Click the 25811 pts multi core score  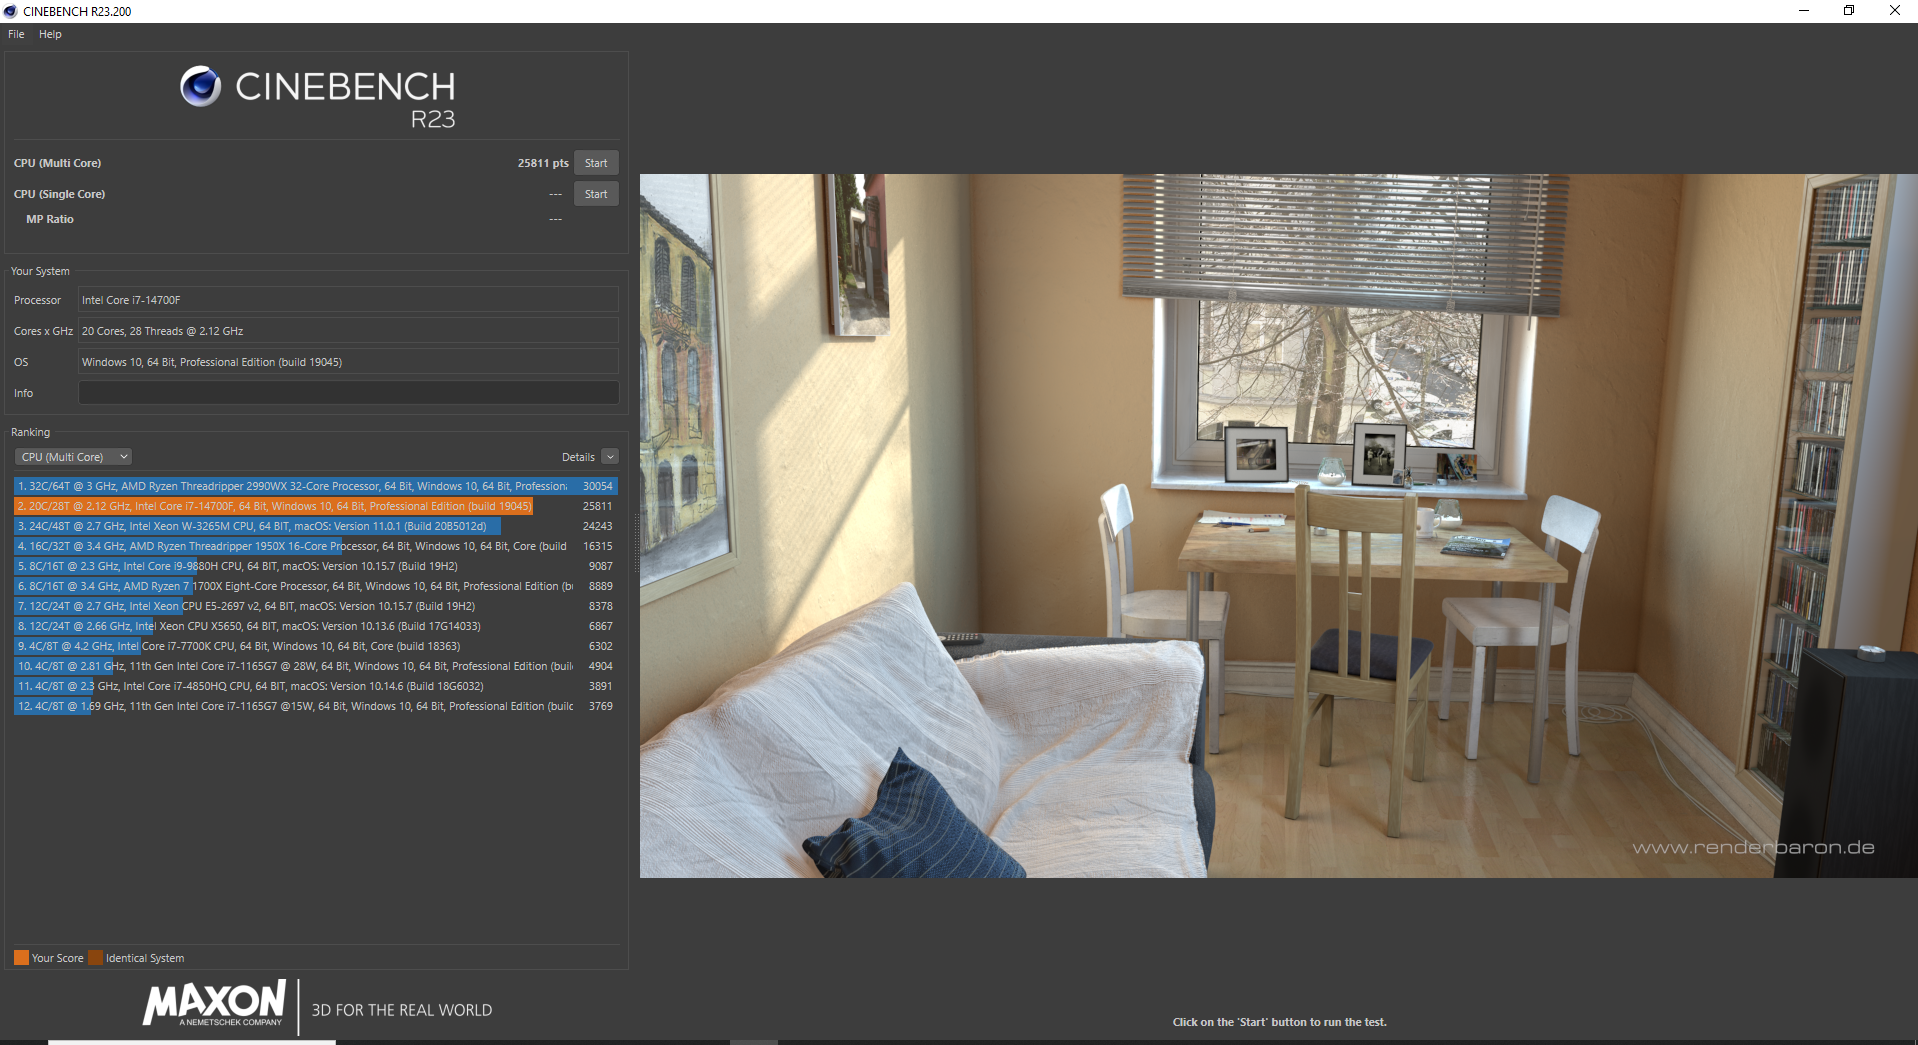(543, 163)
